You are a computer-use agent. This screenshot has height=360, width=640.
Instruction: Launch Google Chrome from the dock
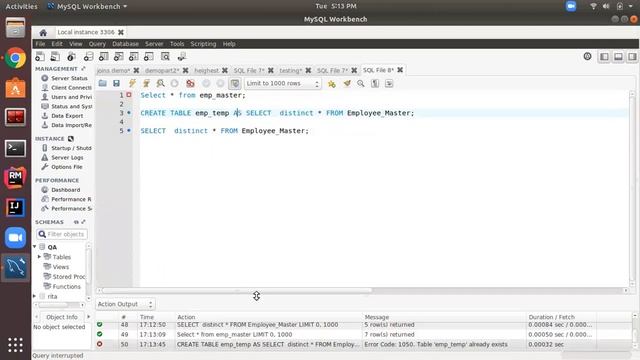coord(16,58)
